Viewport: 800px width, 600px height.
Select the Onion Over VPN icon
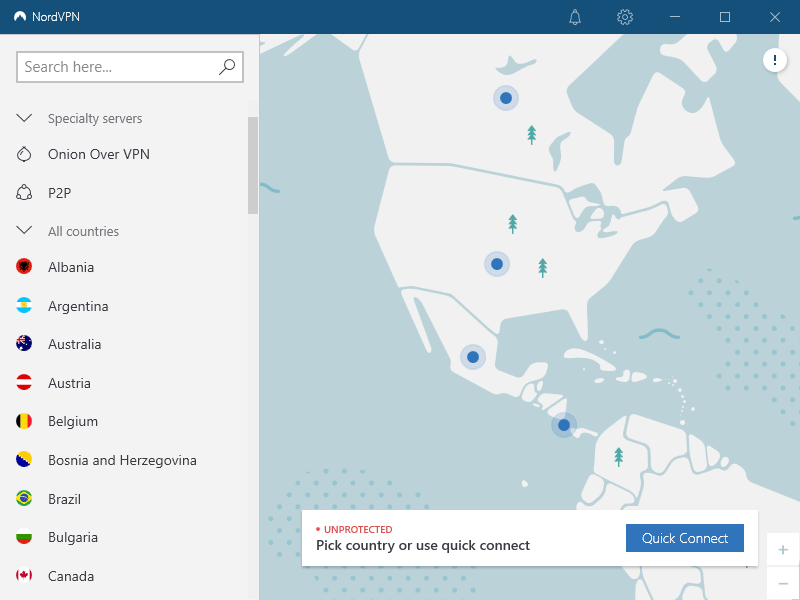point(24,154)
